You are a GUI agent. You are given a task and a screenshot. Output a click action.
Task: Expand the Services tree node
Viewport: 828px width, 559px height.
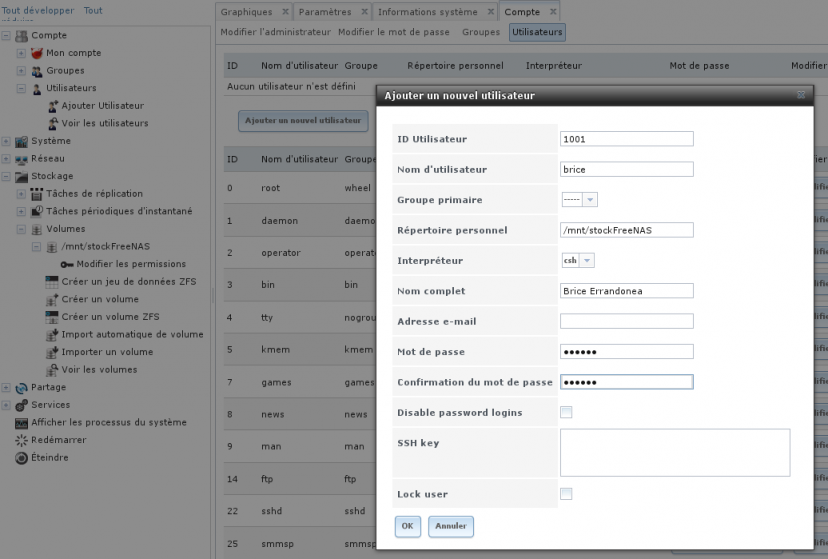tap(7, 405)
